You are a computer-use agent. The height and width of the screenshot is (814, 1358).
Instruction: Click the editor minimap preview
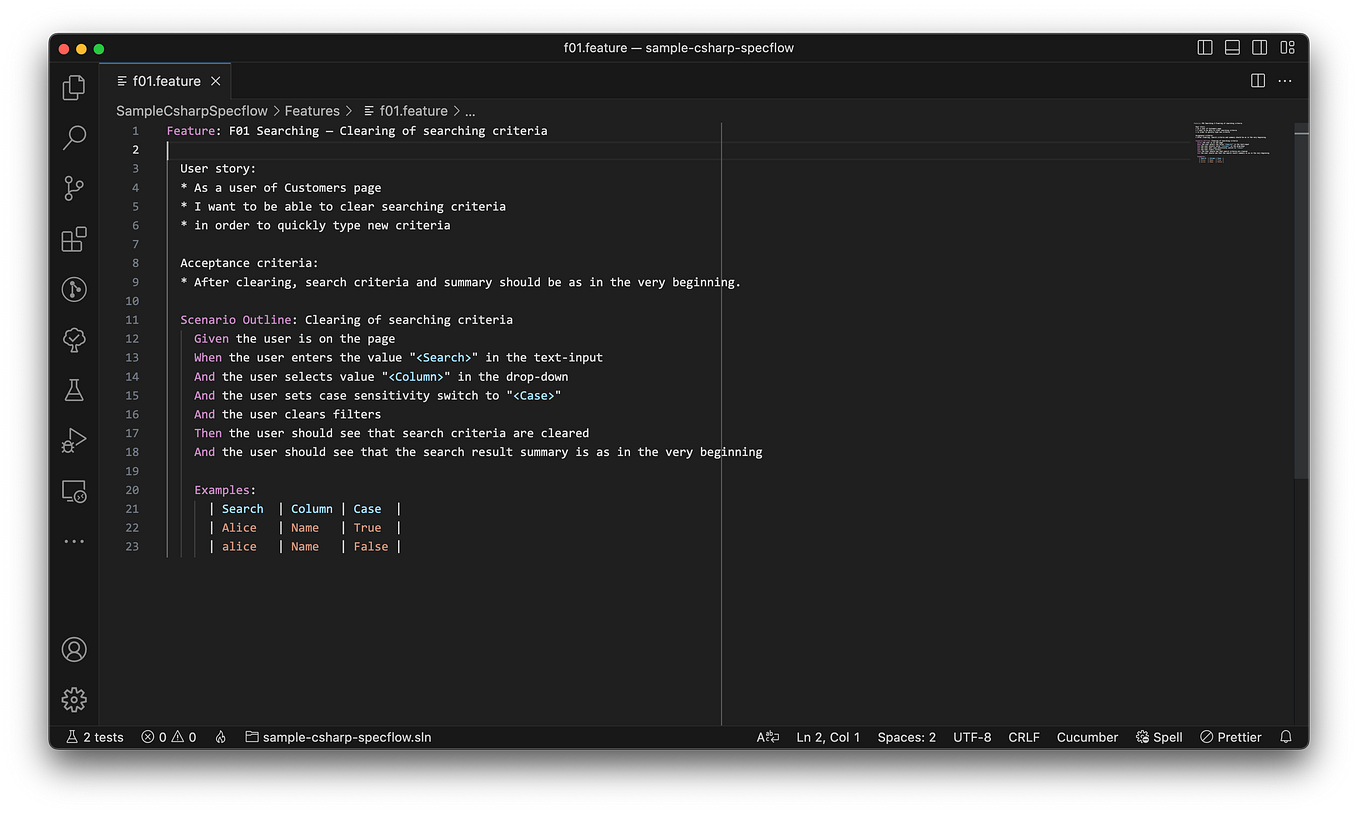(x=1232, y=140)
